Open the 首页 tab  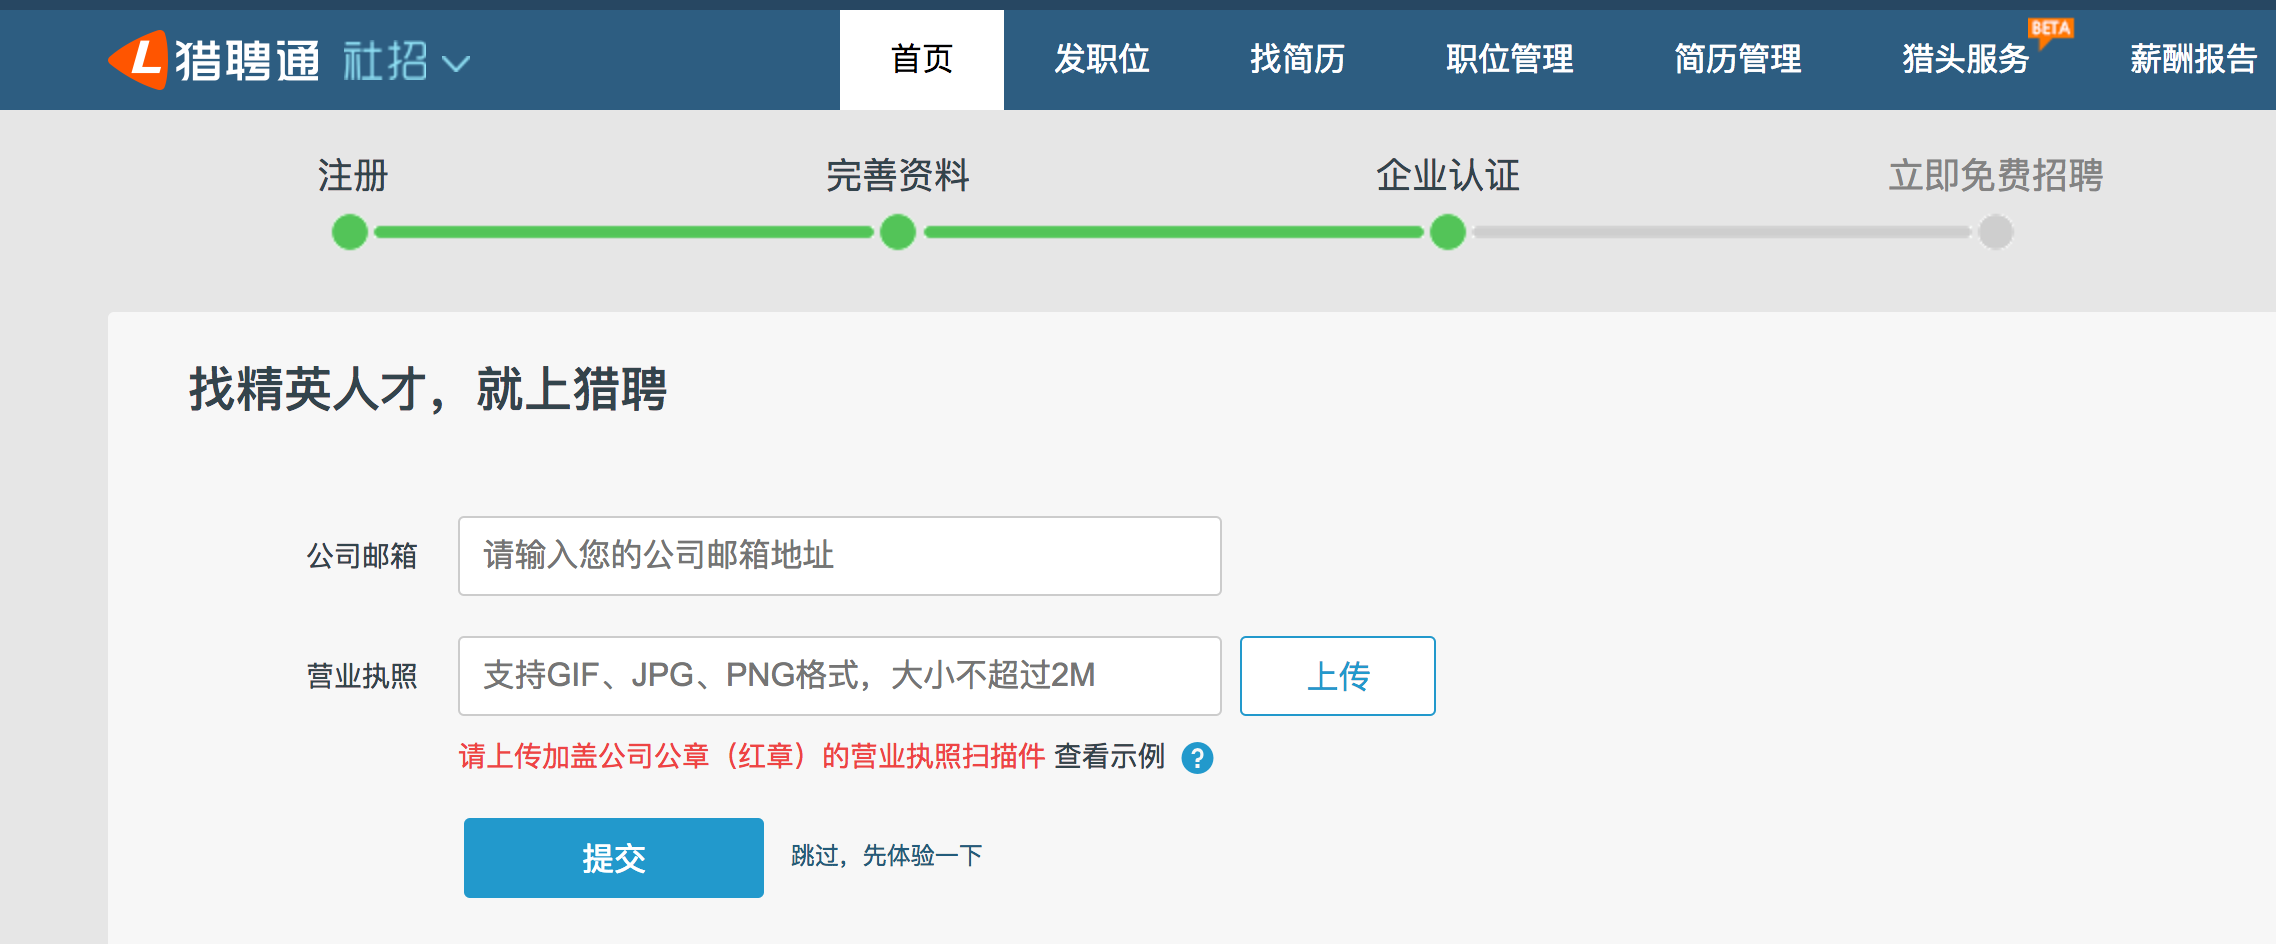[921, 59]
